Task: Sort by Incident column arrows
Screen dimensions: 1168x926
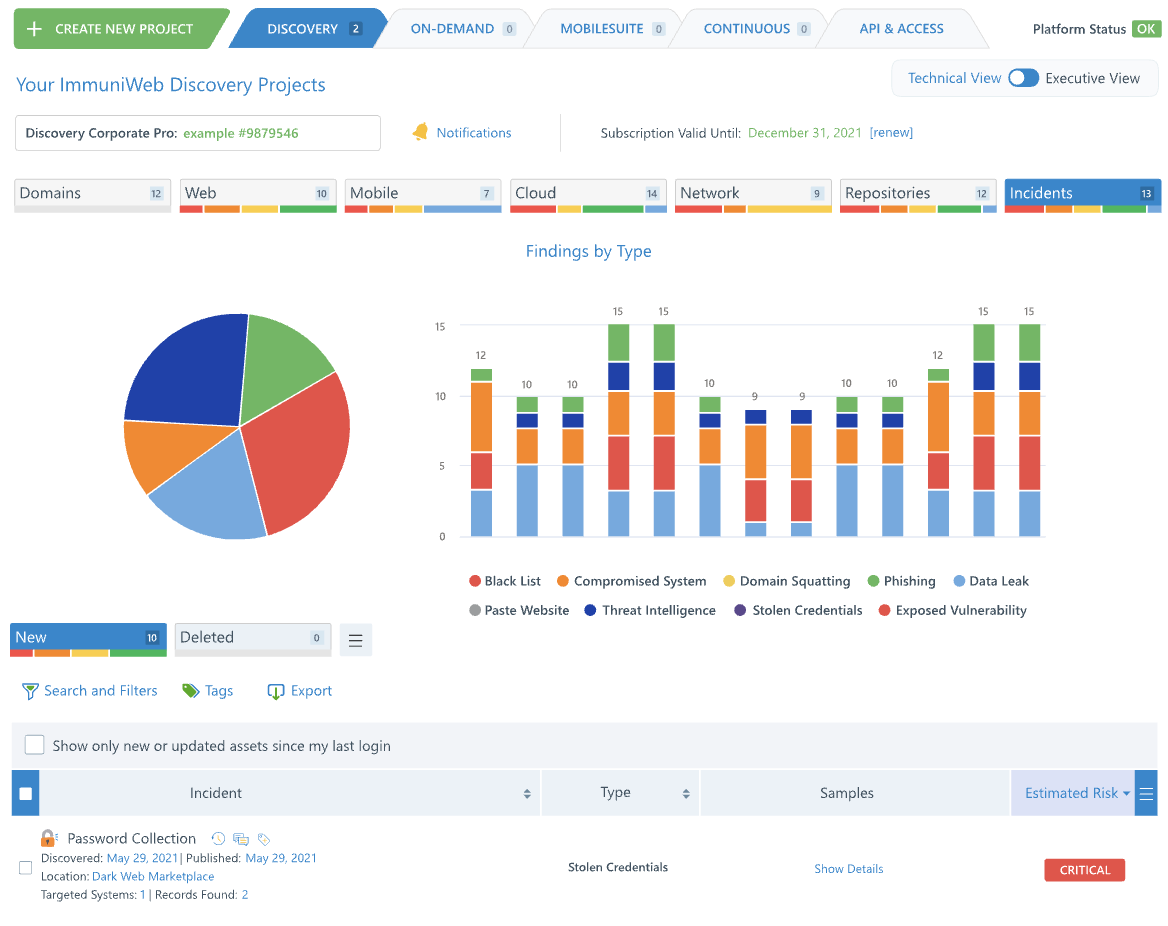Action: (527, 794)
